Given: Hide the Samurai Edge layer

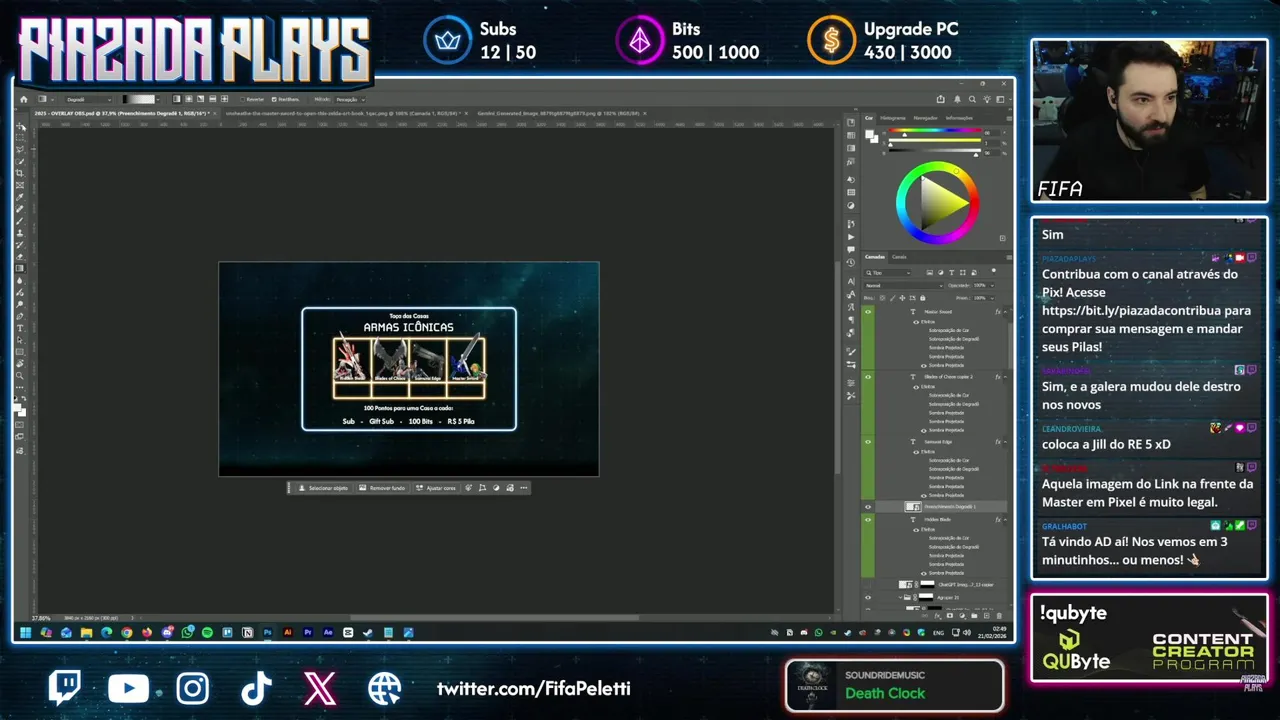Looking at the screenshot, I should (x=867, y=441).
